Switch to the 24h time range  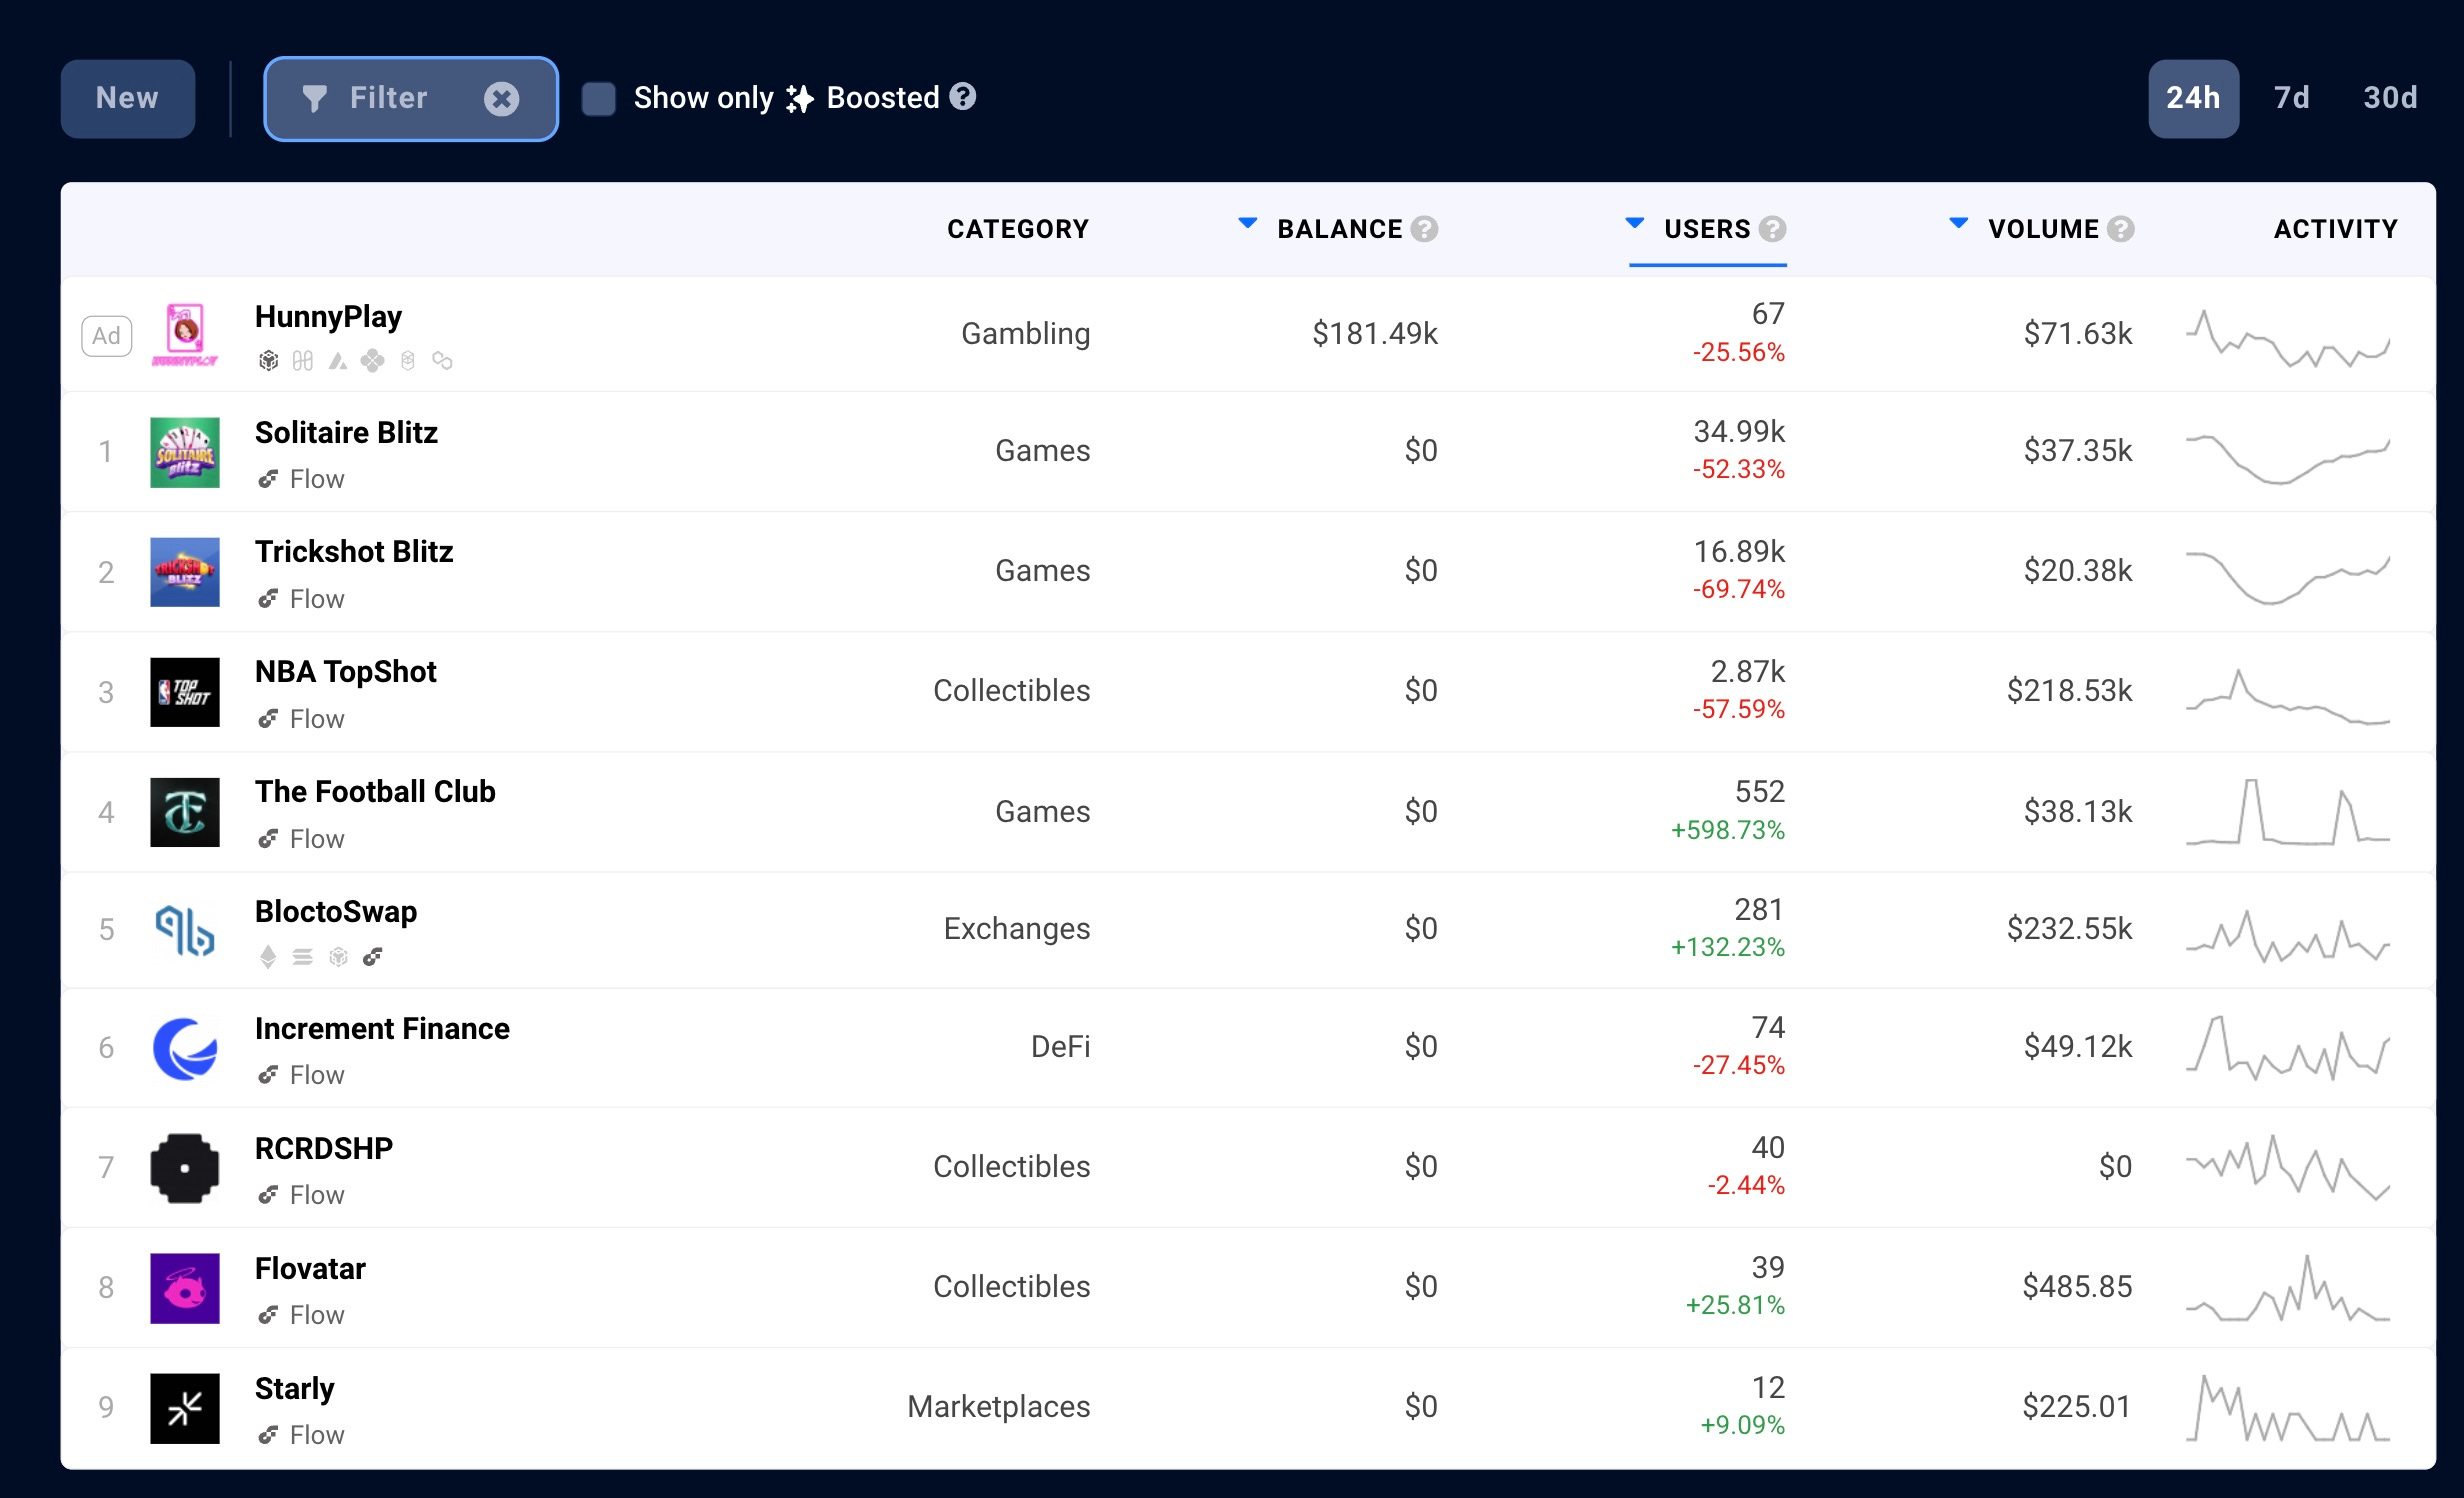click(2193, 98)
